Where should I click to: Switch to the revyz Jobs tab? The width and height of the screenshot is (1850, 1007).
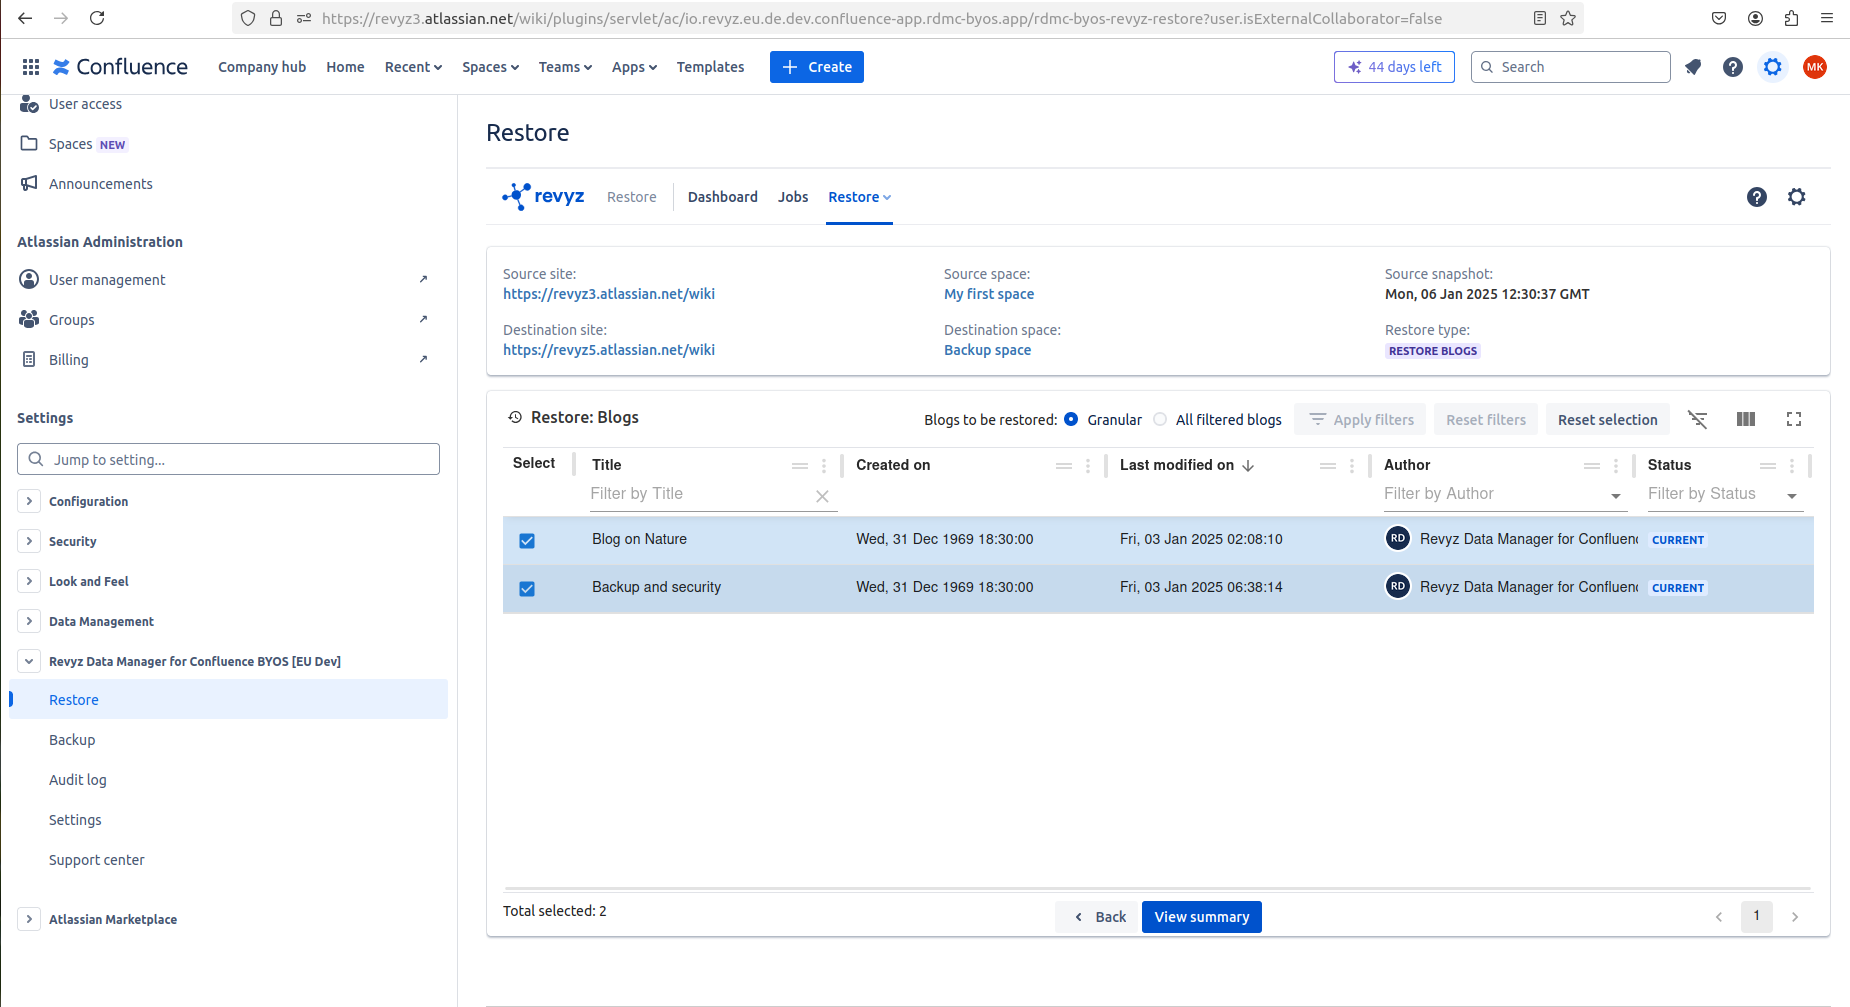pos(793,197)
